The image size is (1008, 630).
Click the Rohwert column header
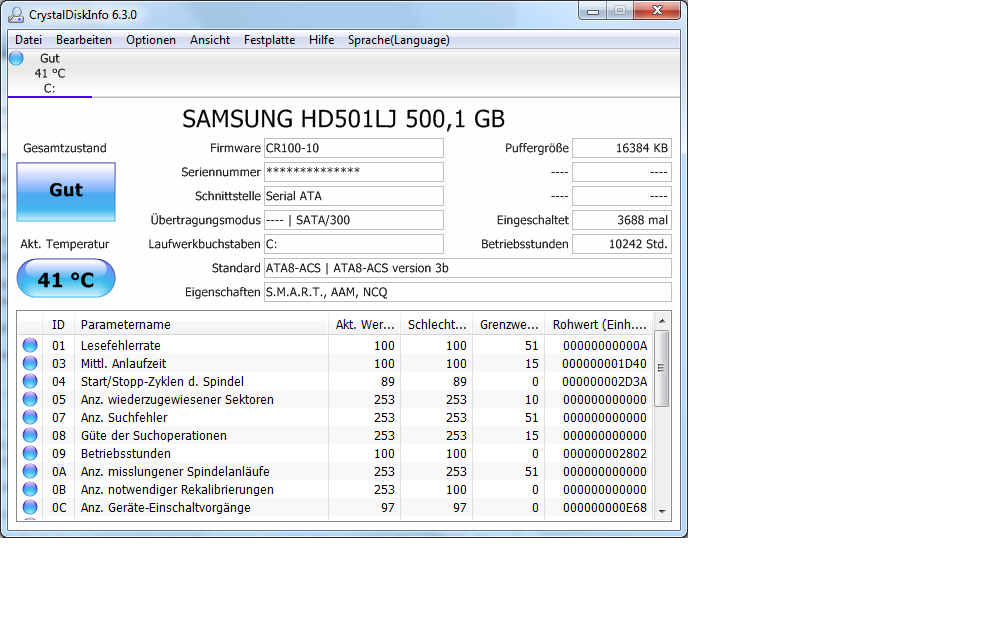pos(599,325)
